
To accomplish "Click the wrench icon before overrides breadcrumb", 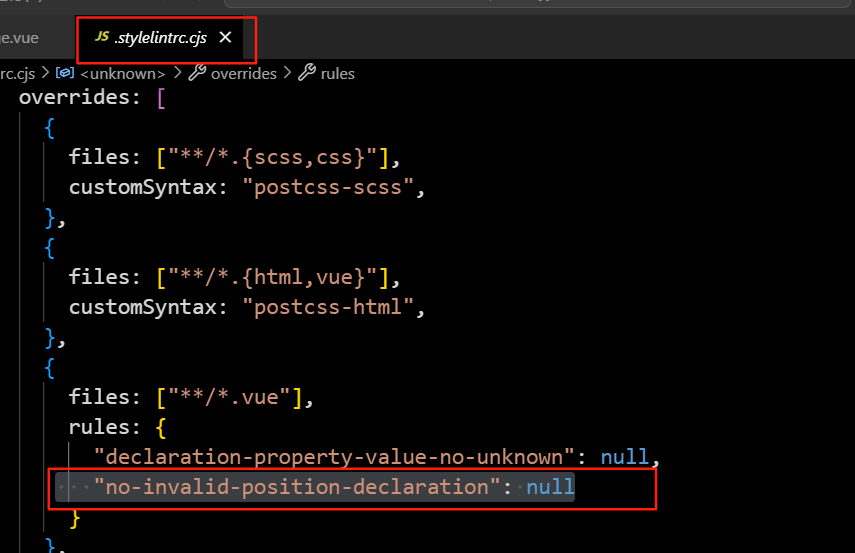I will pos(197,73).
